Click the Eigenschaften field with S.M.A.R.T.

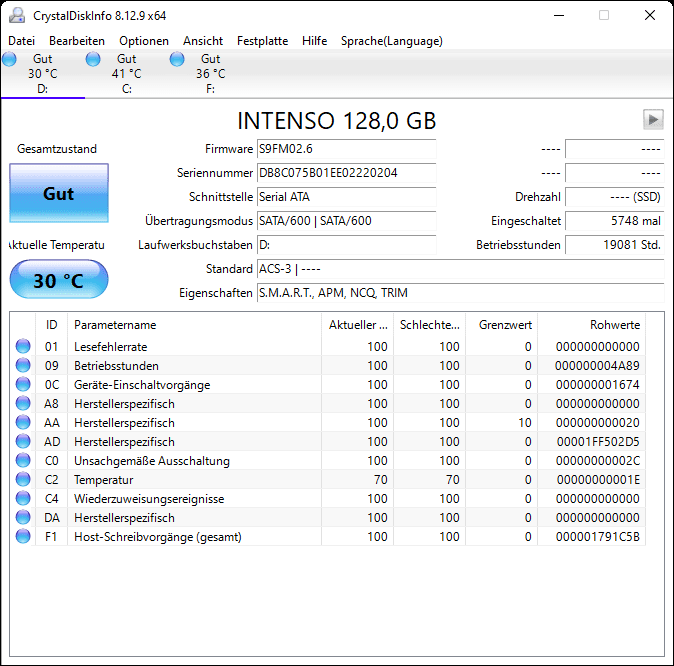[x=460, y=293]
